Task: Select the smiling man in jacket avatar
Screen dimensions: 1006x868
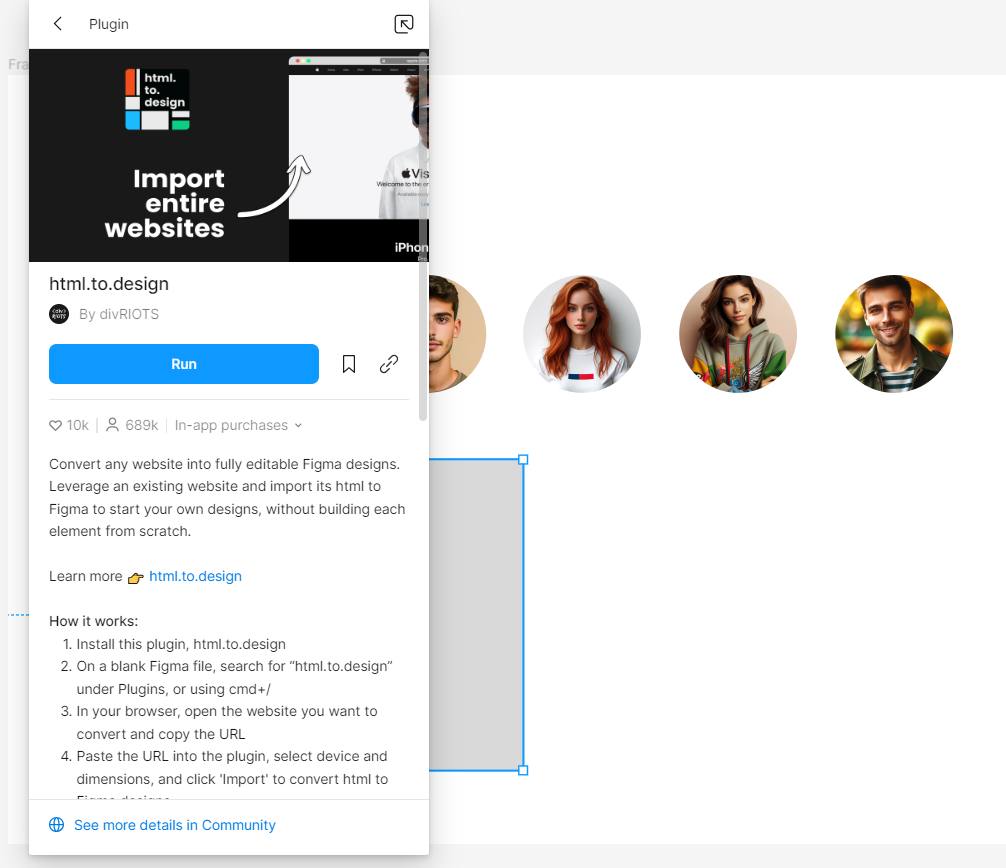Action: [894, 334]
